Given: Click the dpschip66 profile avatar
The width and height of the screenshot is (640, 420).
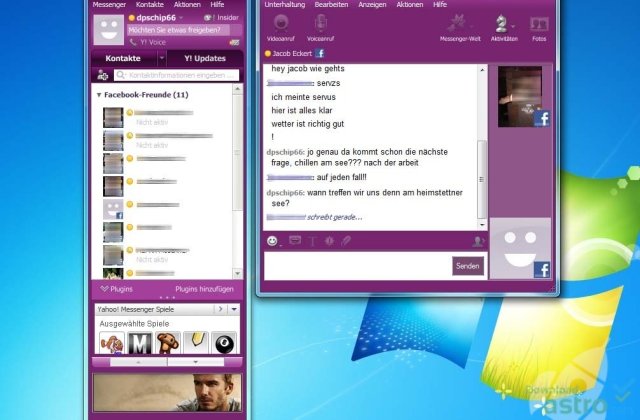Looking at the screenshot, I should (x=109, y=30).
